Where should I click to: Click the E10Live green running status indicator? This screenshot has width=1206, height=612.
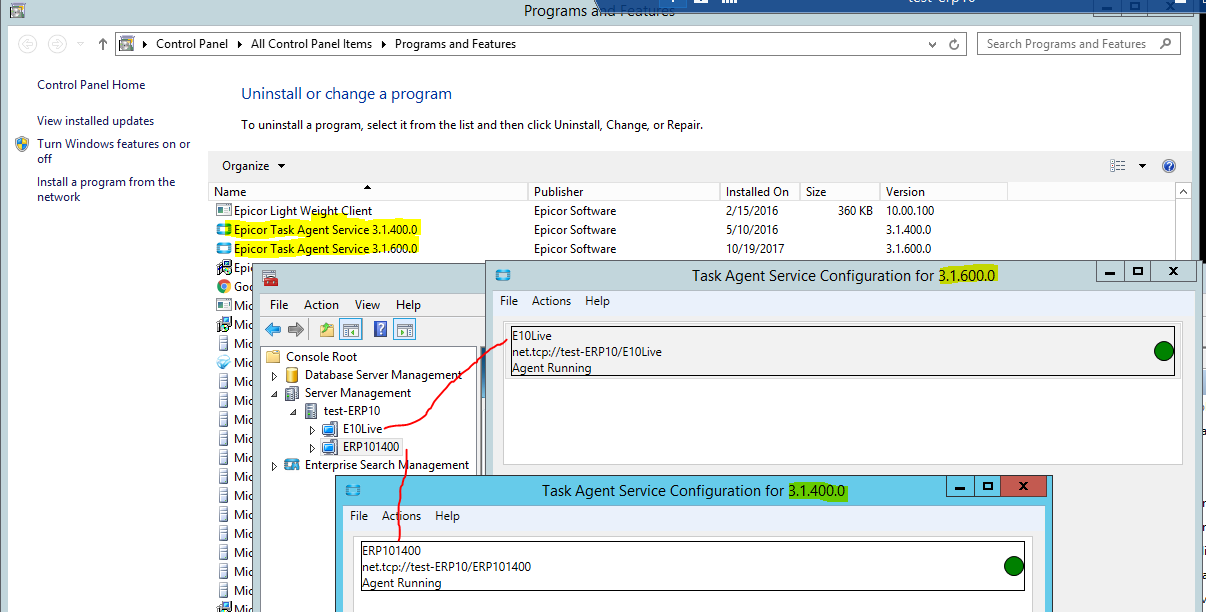click(1163, 351)
